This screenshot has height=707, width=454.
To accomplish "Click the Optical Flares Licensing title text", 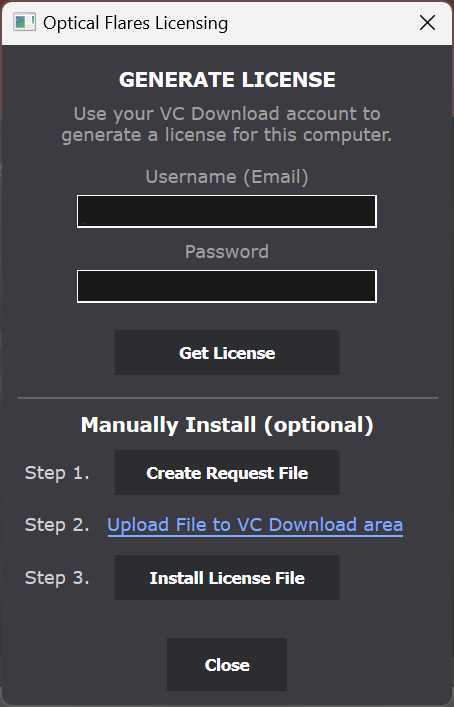I will [135, 23].
